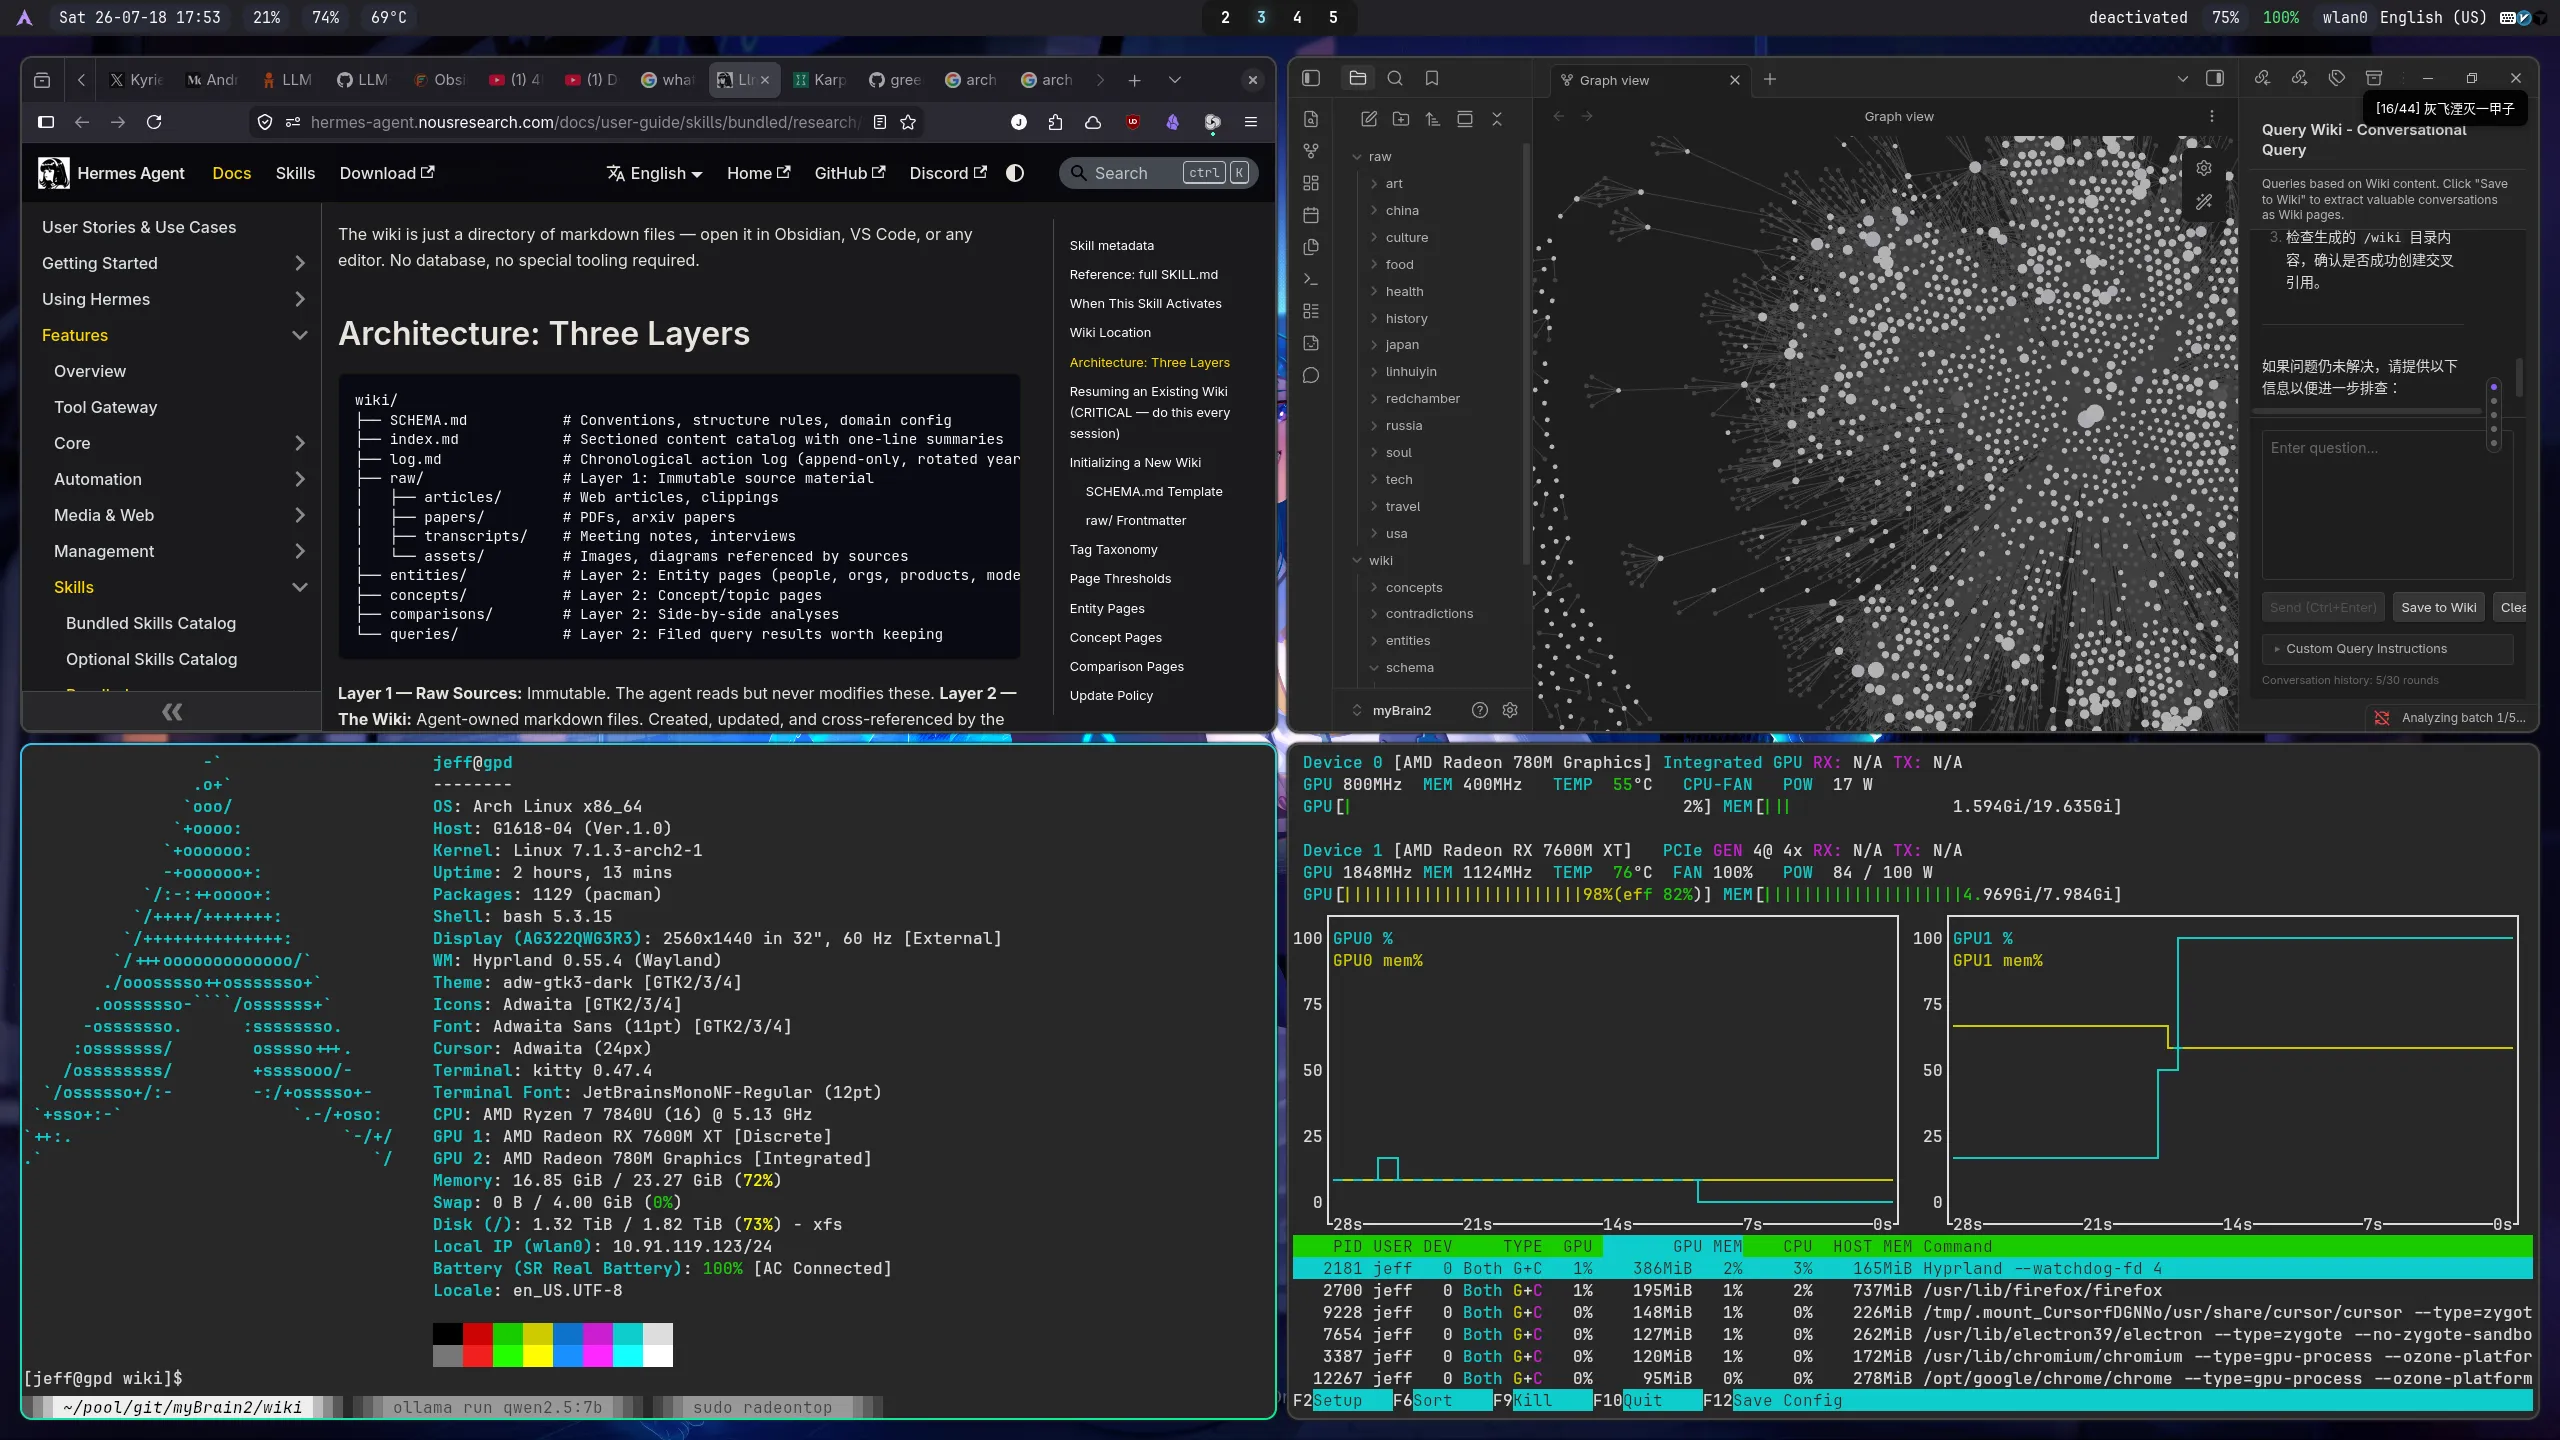Open outgoing links icon in right sidebar
The image size is (2560, 1440).
coord(2299,78)
